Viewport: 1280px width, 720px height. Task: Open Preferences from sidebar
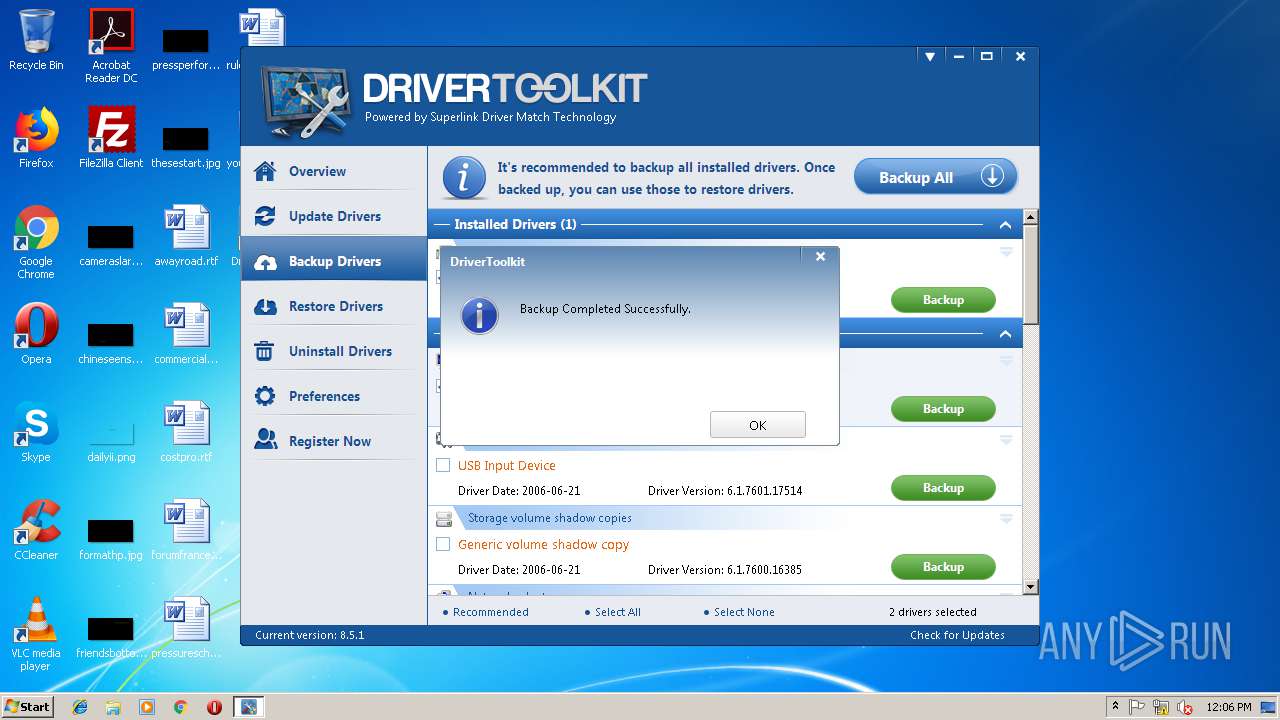[333, 396]
